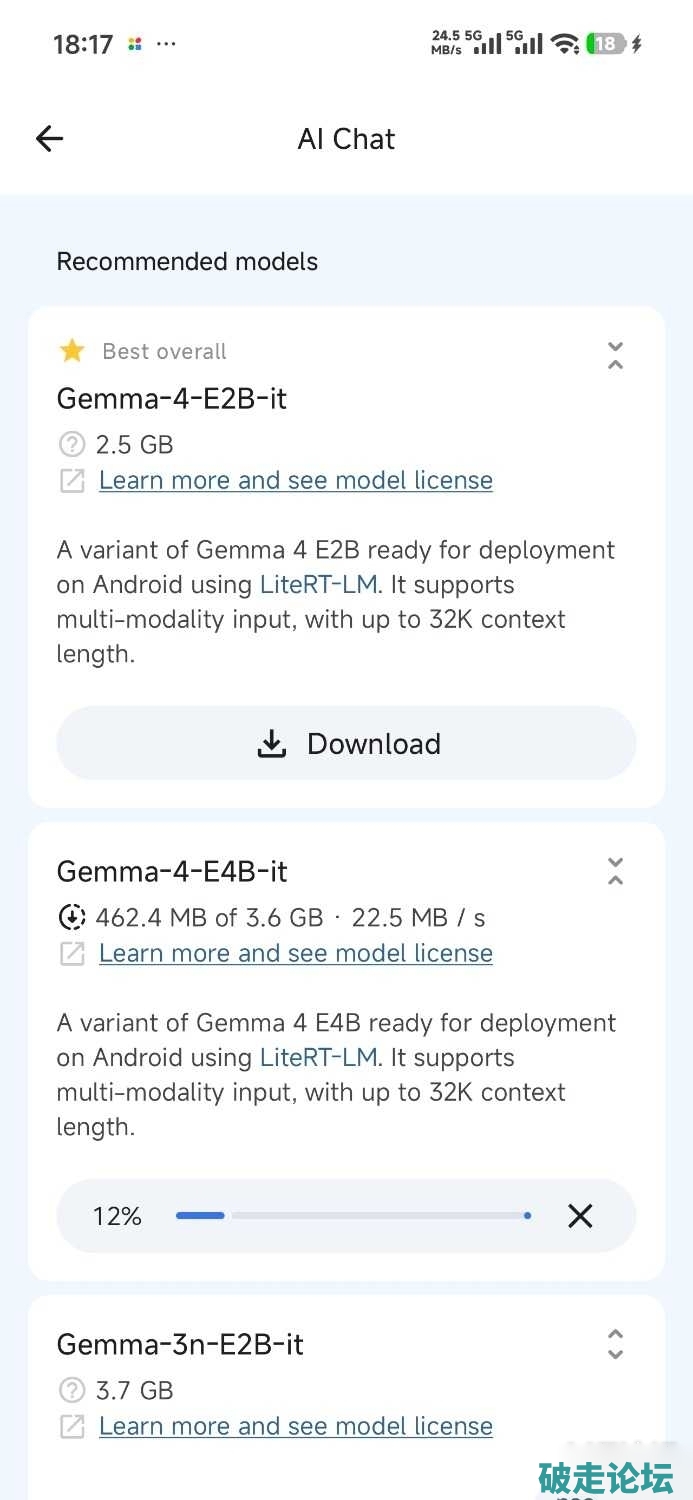Open LiteRT-LM link in Gemma-4-E2B-it description
The height and width of the screenshot is (1500, 693).
318,585
